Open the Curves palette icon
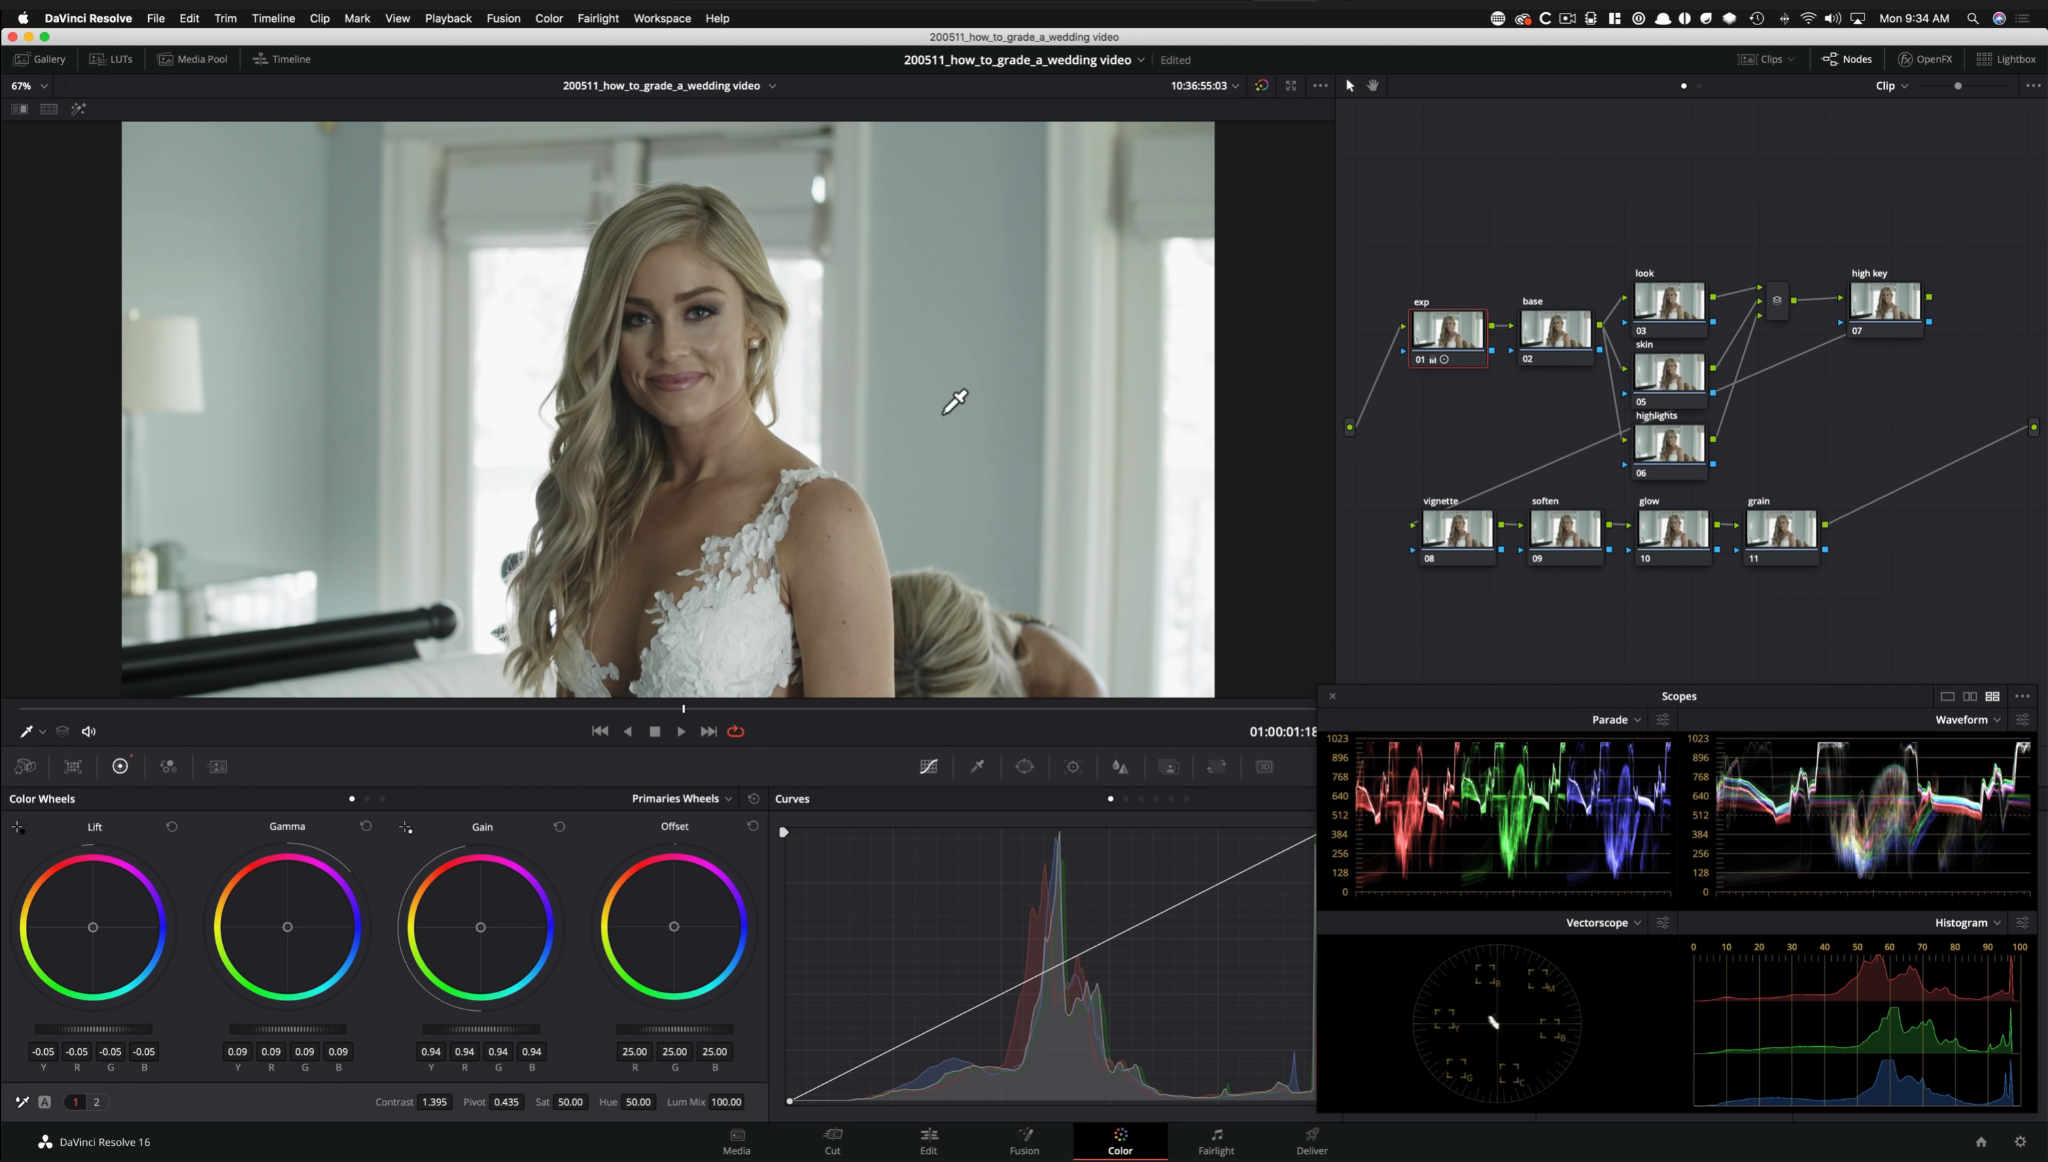2048x1162 pixels. (928, 766)
